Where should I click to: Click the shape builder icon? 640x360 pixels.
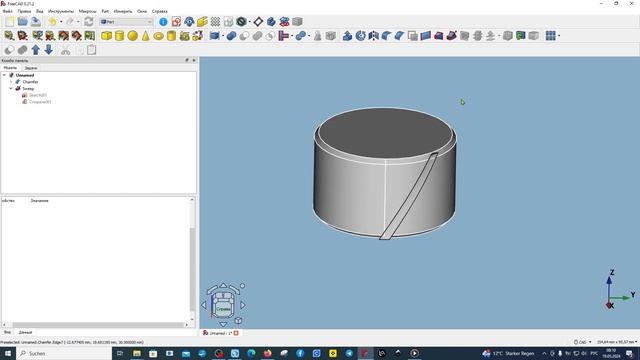[x=198, y=36]
